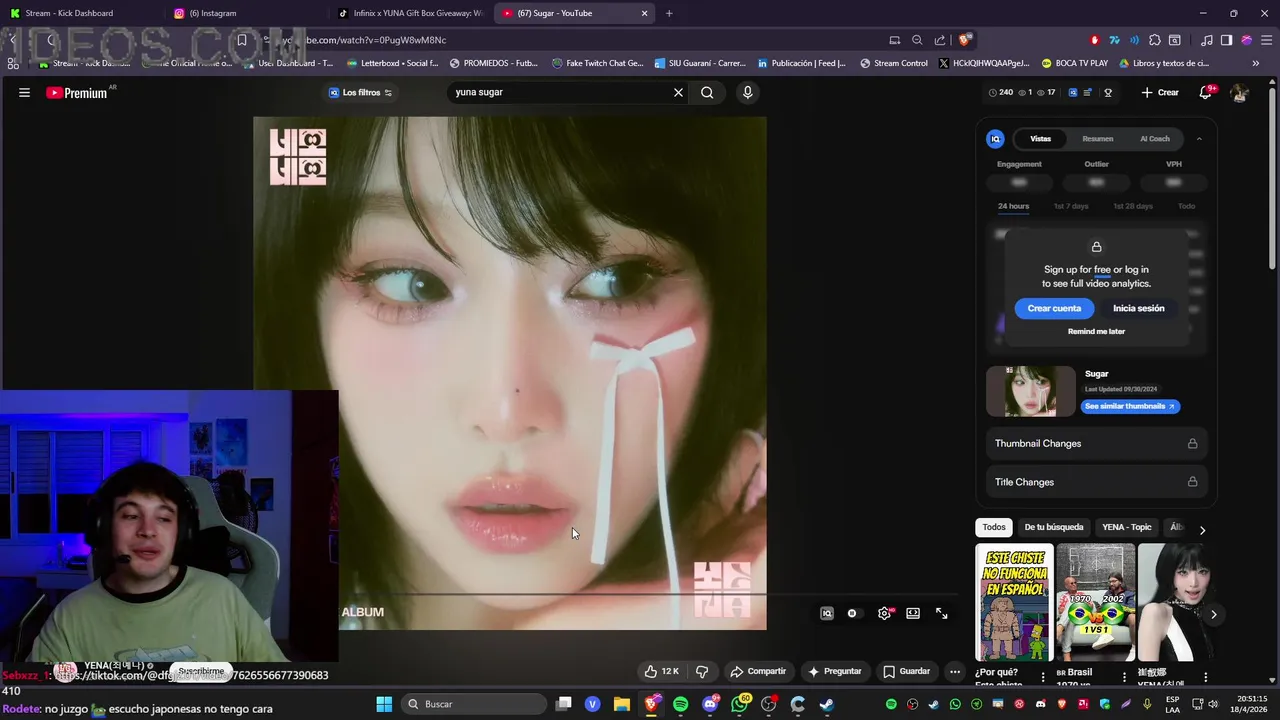The width and height of the screenshot is (1280, 720).
Task: Open the Sugar thumbnail in IQ panel
Action: [x=1031, y=391]
